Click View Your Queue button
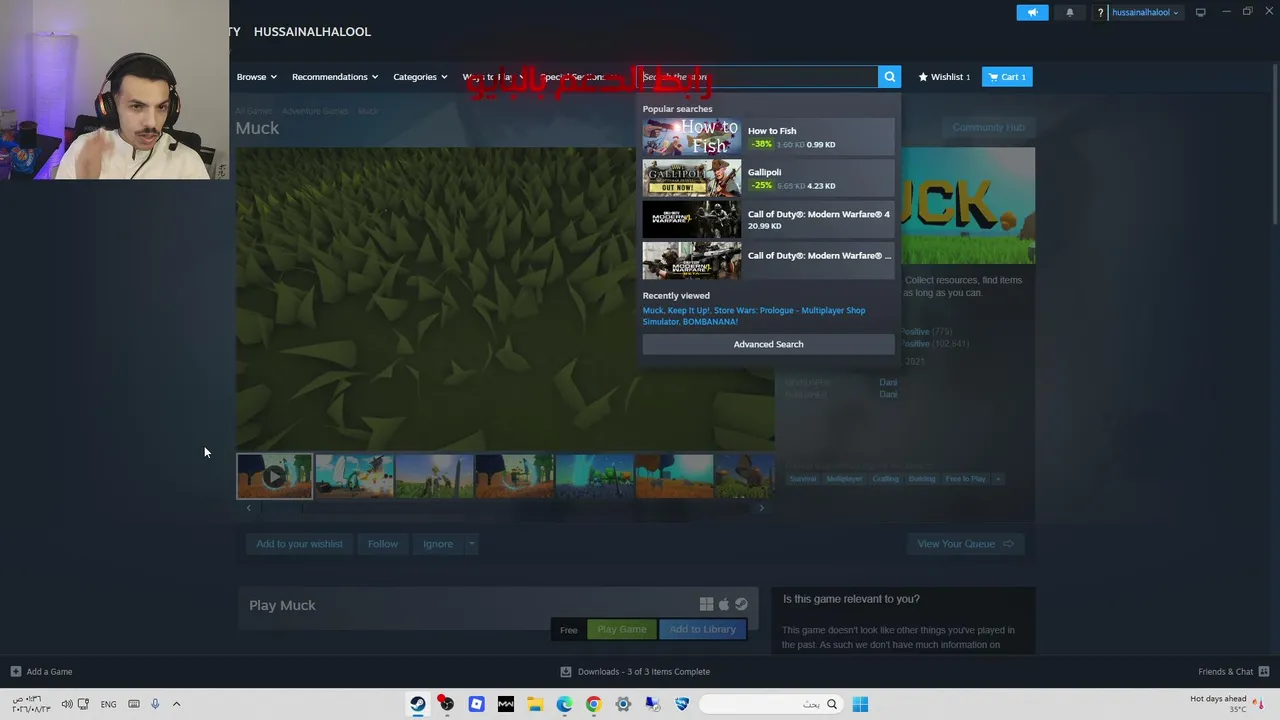The width and height of the screenshot is (1280, 720). [x=965, y=544]
